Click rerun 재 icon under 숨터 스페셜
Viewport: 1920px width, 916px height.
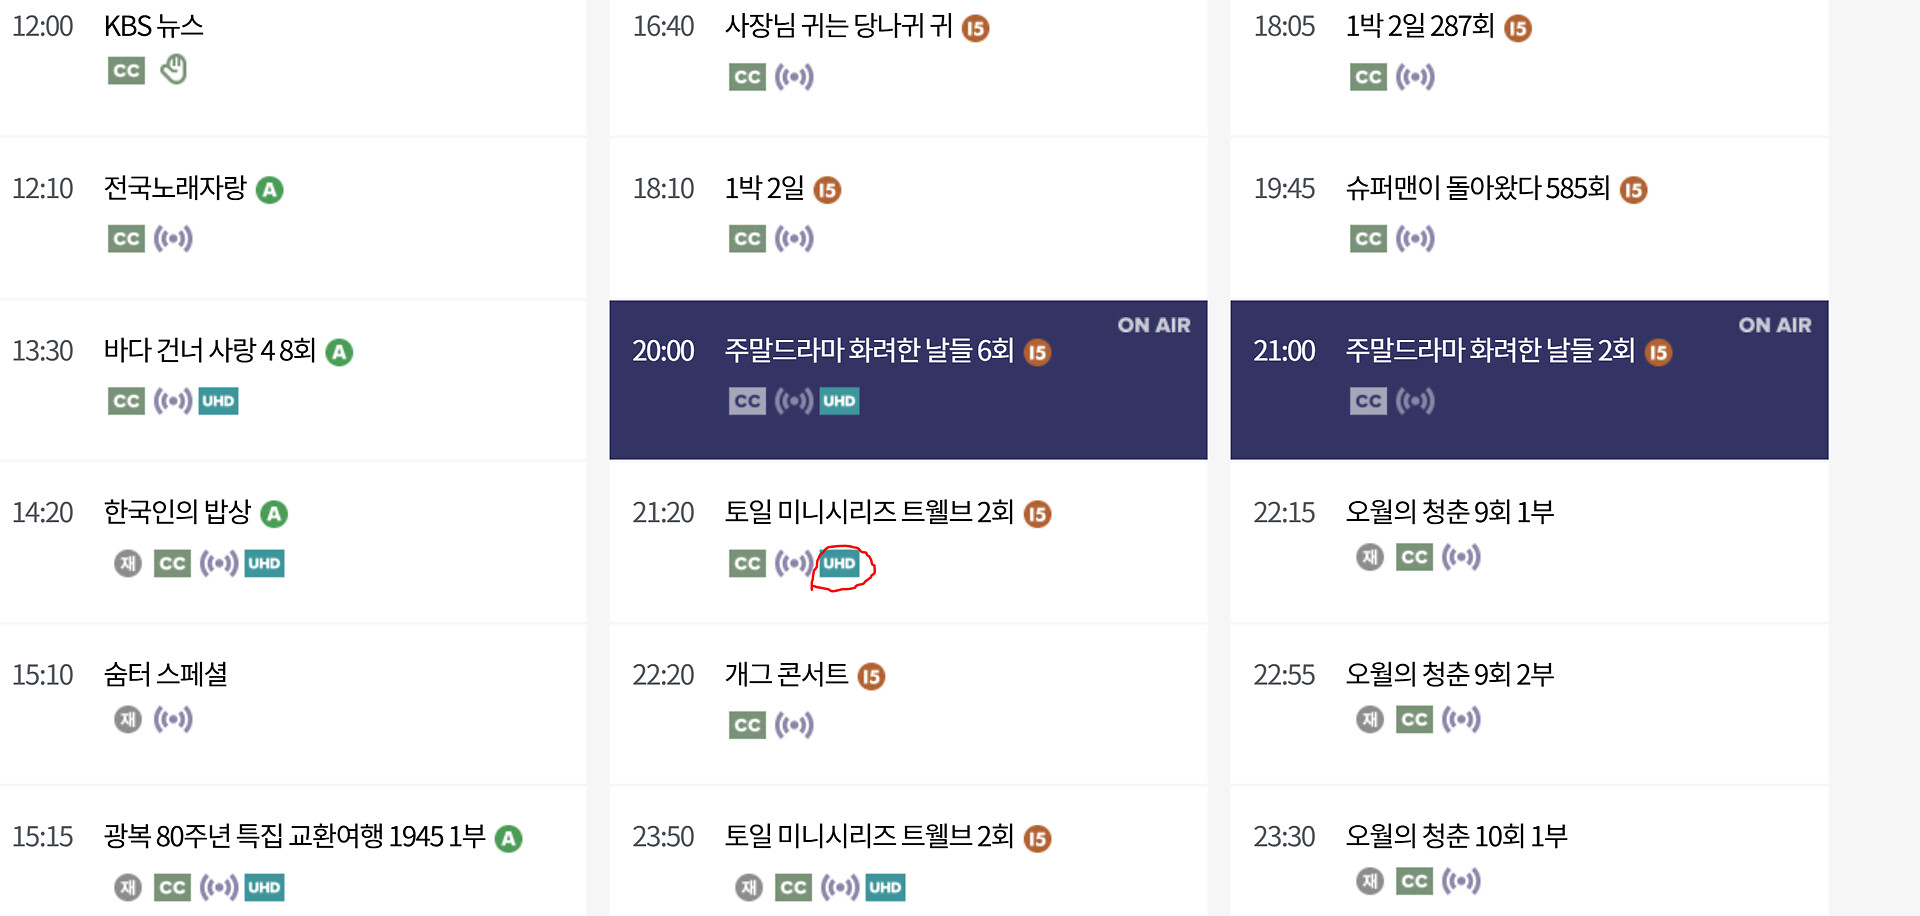coord(128,719)
